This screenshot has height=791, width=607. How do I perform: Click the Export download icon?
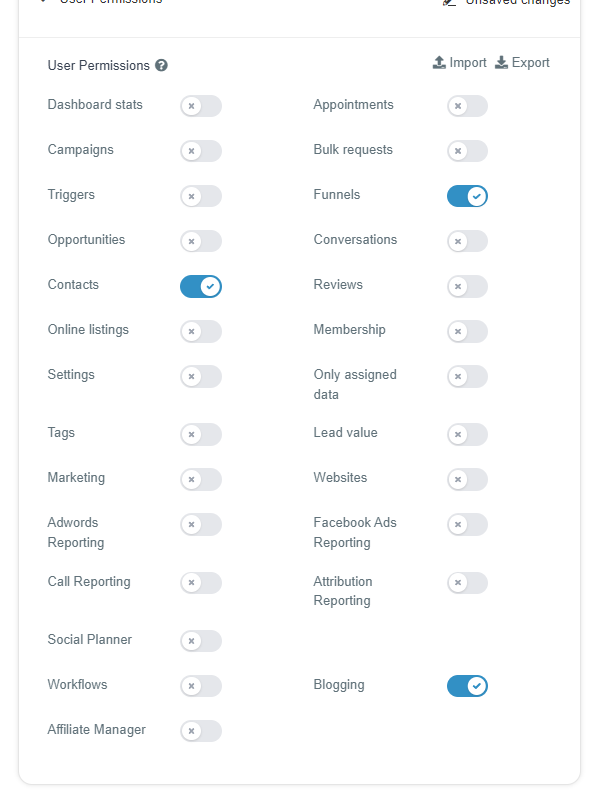pos(502,63)
